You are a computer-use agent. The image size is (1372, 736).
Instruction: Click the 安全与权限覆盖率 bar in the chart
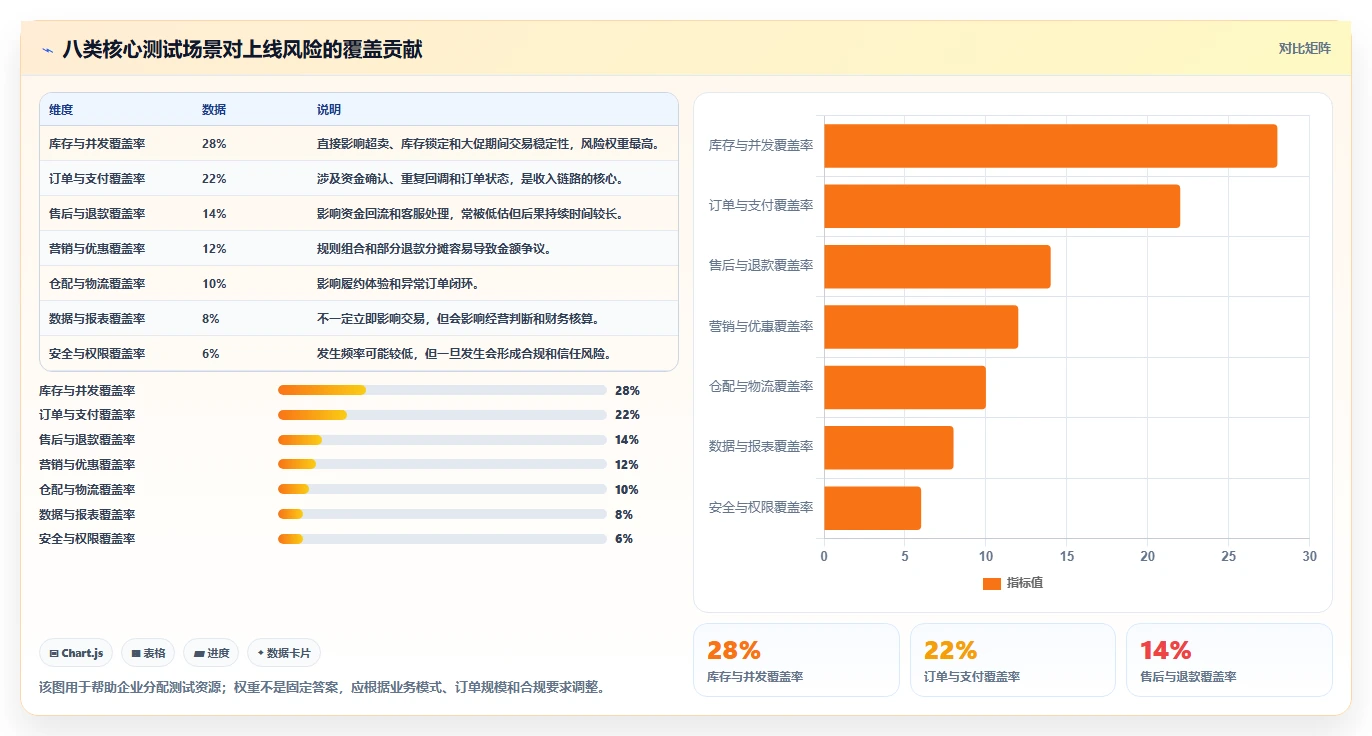coord(872,508)
